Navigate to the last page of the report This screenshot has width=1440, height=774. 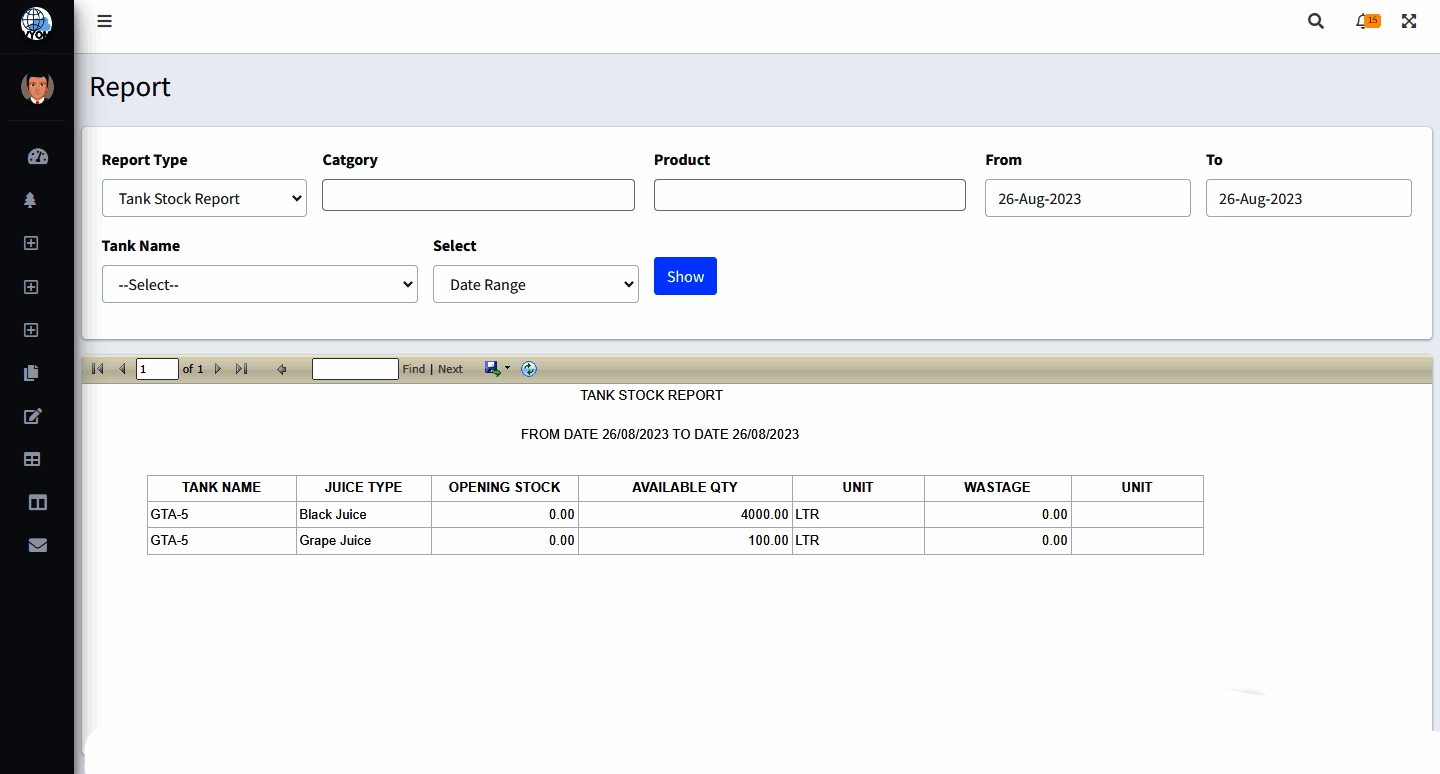coord(241,368)
